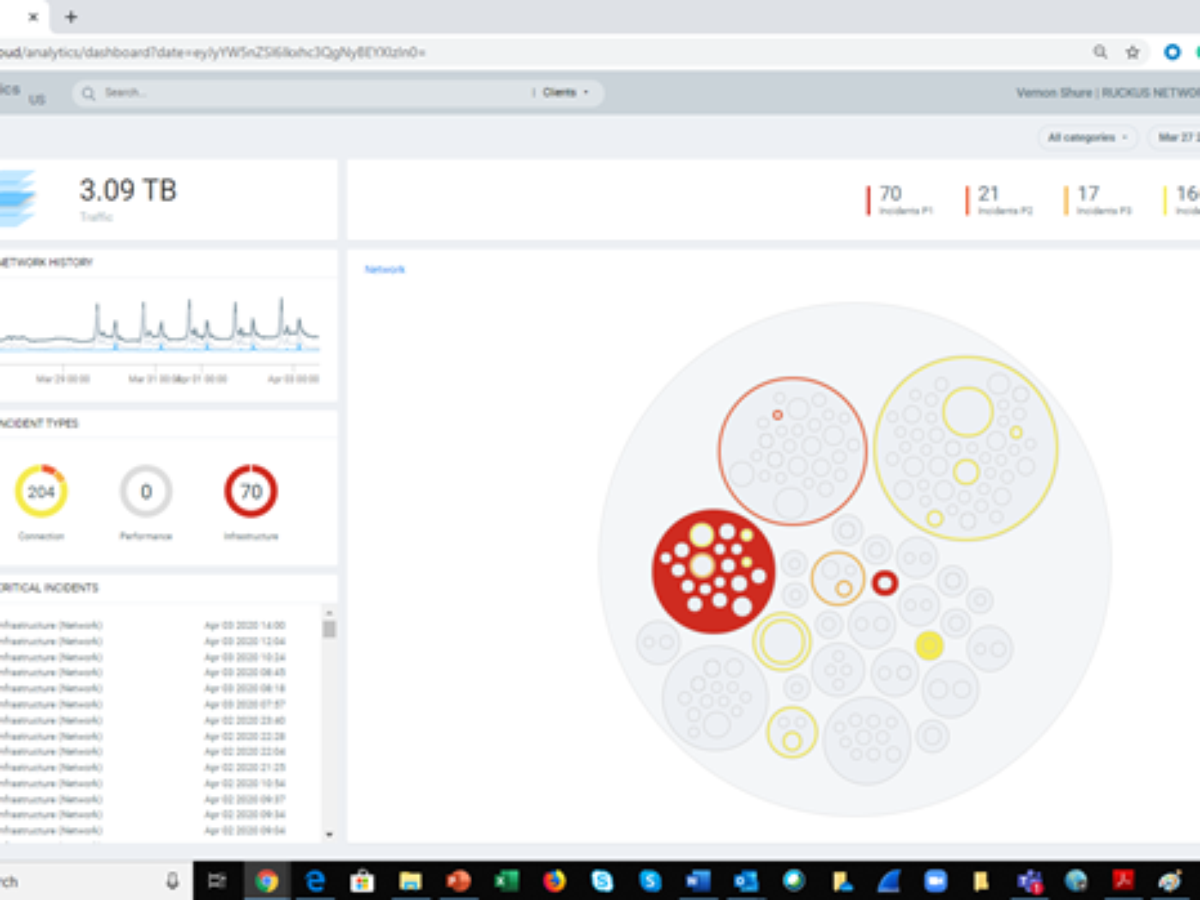Viewport: 1200px width, 900px height.
Task: Open File Explorer from the taskbar
Action: (x=410, y=881)
